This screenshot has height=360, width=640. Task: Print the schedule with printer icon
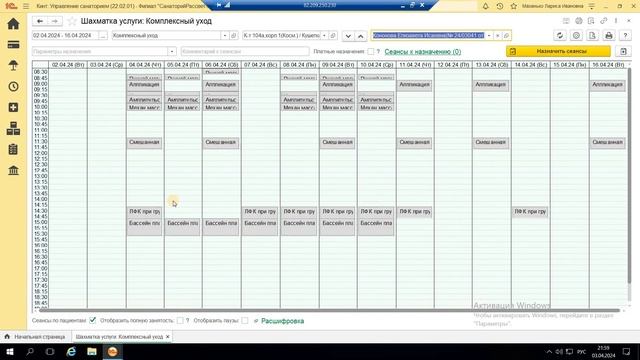pyautogui.click(x=609, y=36)
